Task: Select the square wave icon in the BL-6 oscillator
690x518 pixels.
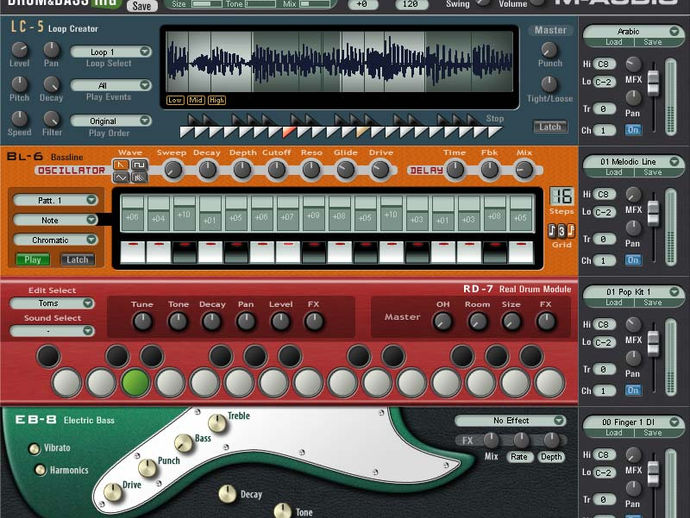Action: (x=139, y=165)
